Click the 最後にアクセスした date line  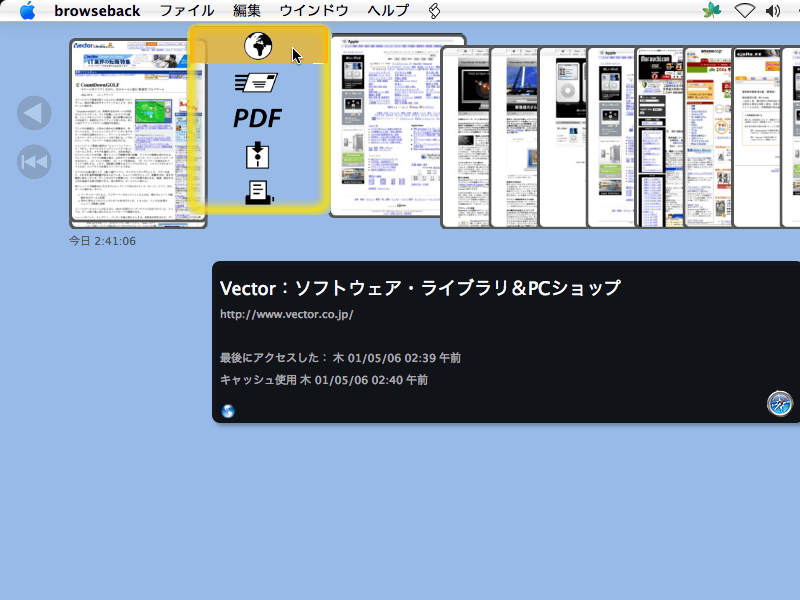click(x=340, y=358)
